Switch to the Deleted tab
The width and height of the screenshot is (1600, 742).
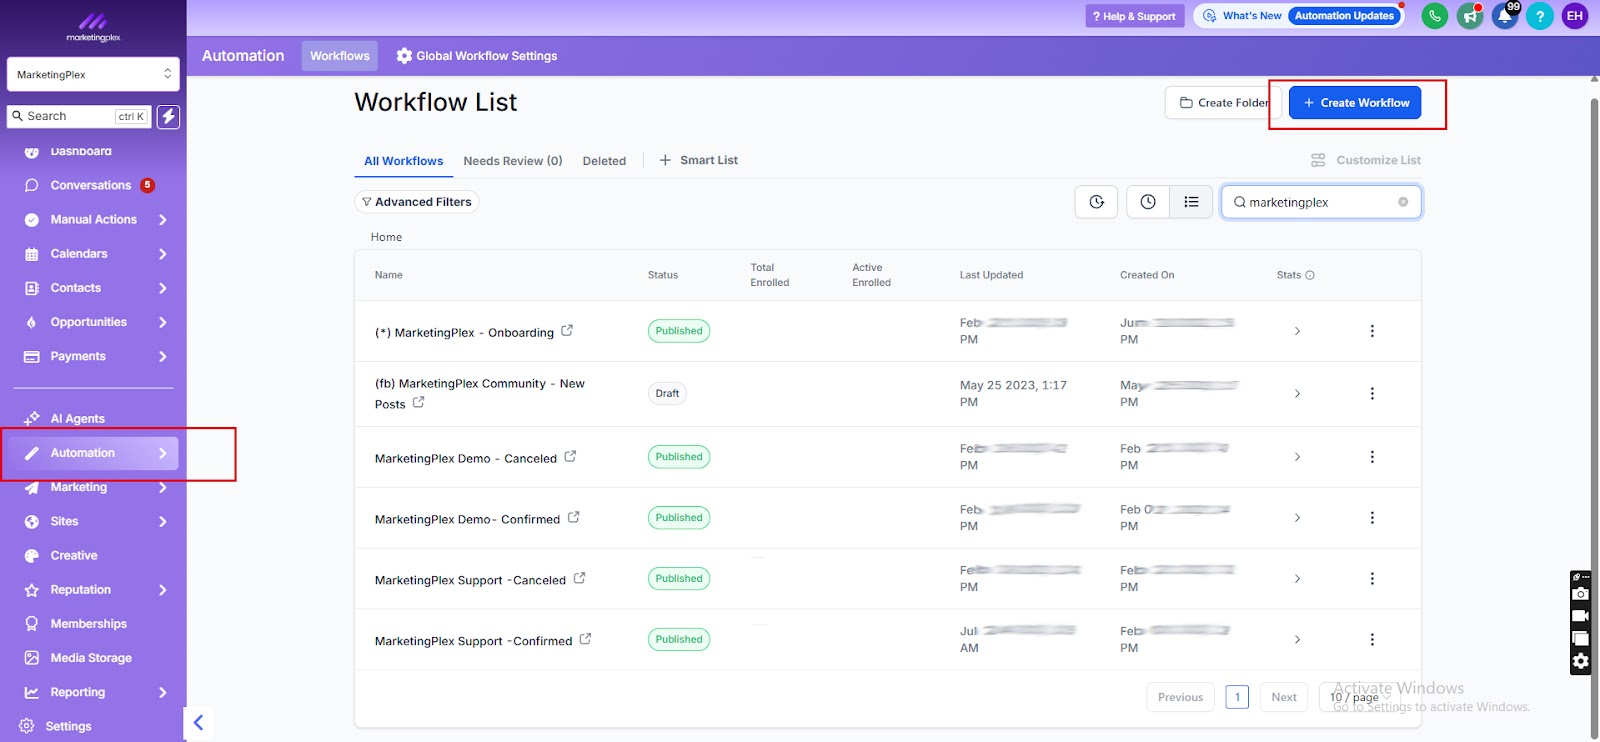click(x=604, y=161)
